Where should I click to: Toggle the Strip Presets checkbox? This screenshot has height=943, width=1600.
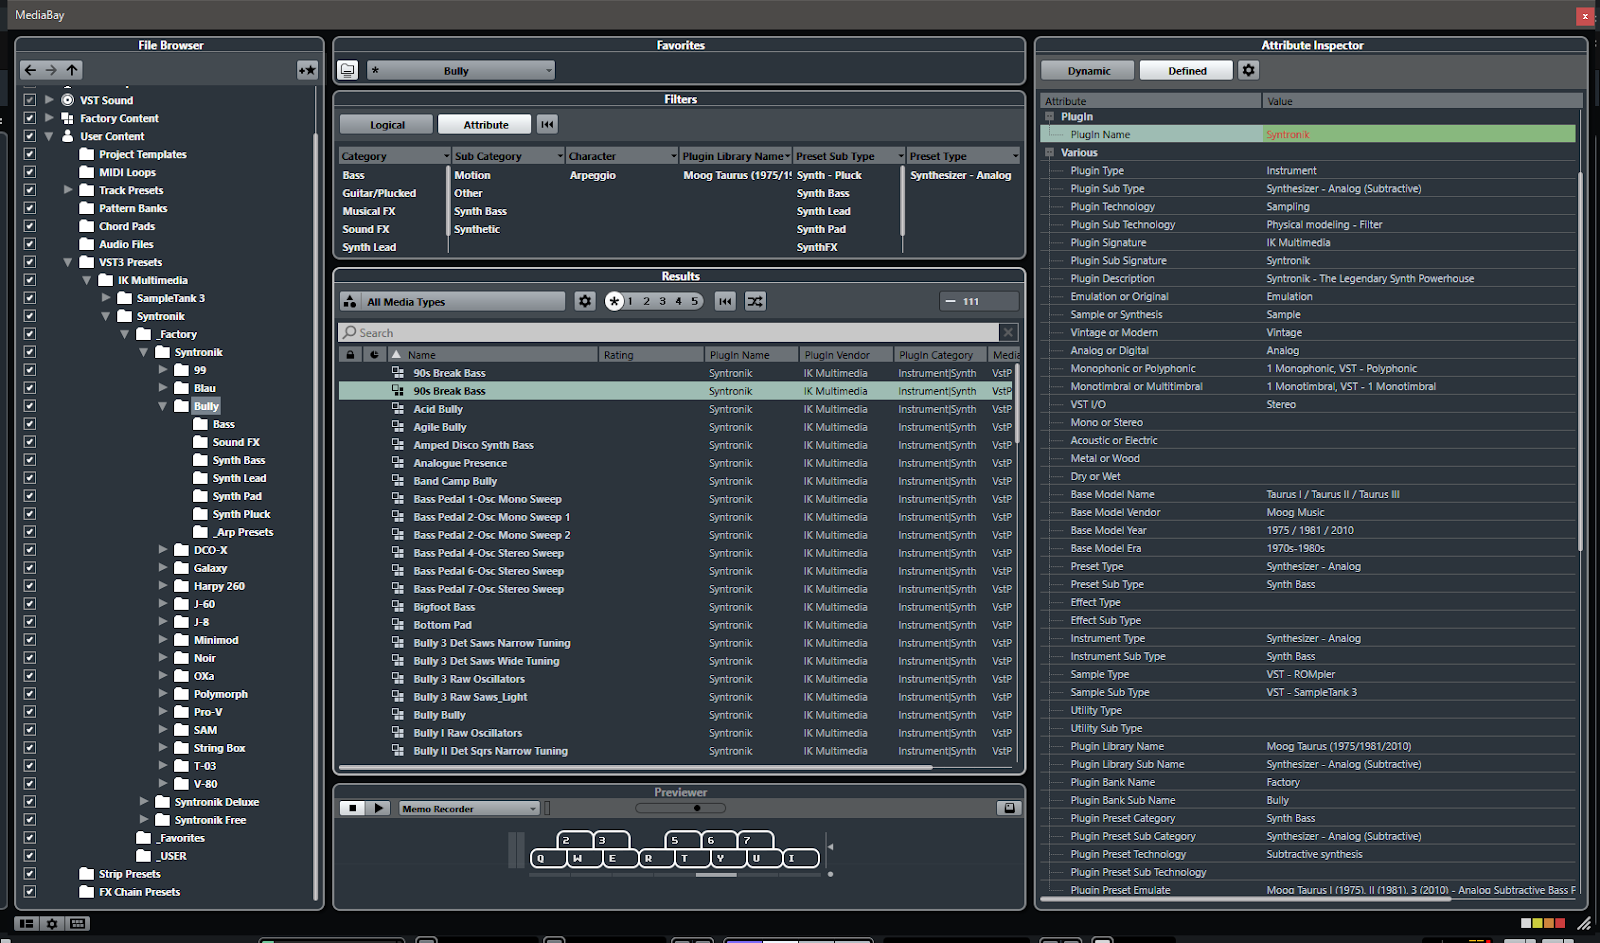pyautogui.click(x=29, y=874)
